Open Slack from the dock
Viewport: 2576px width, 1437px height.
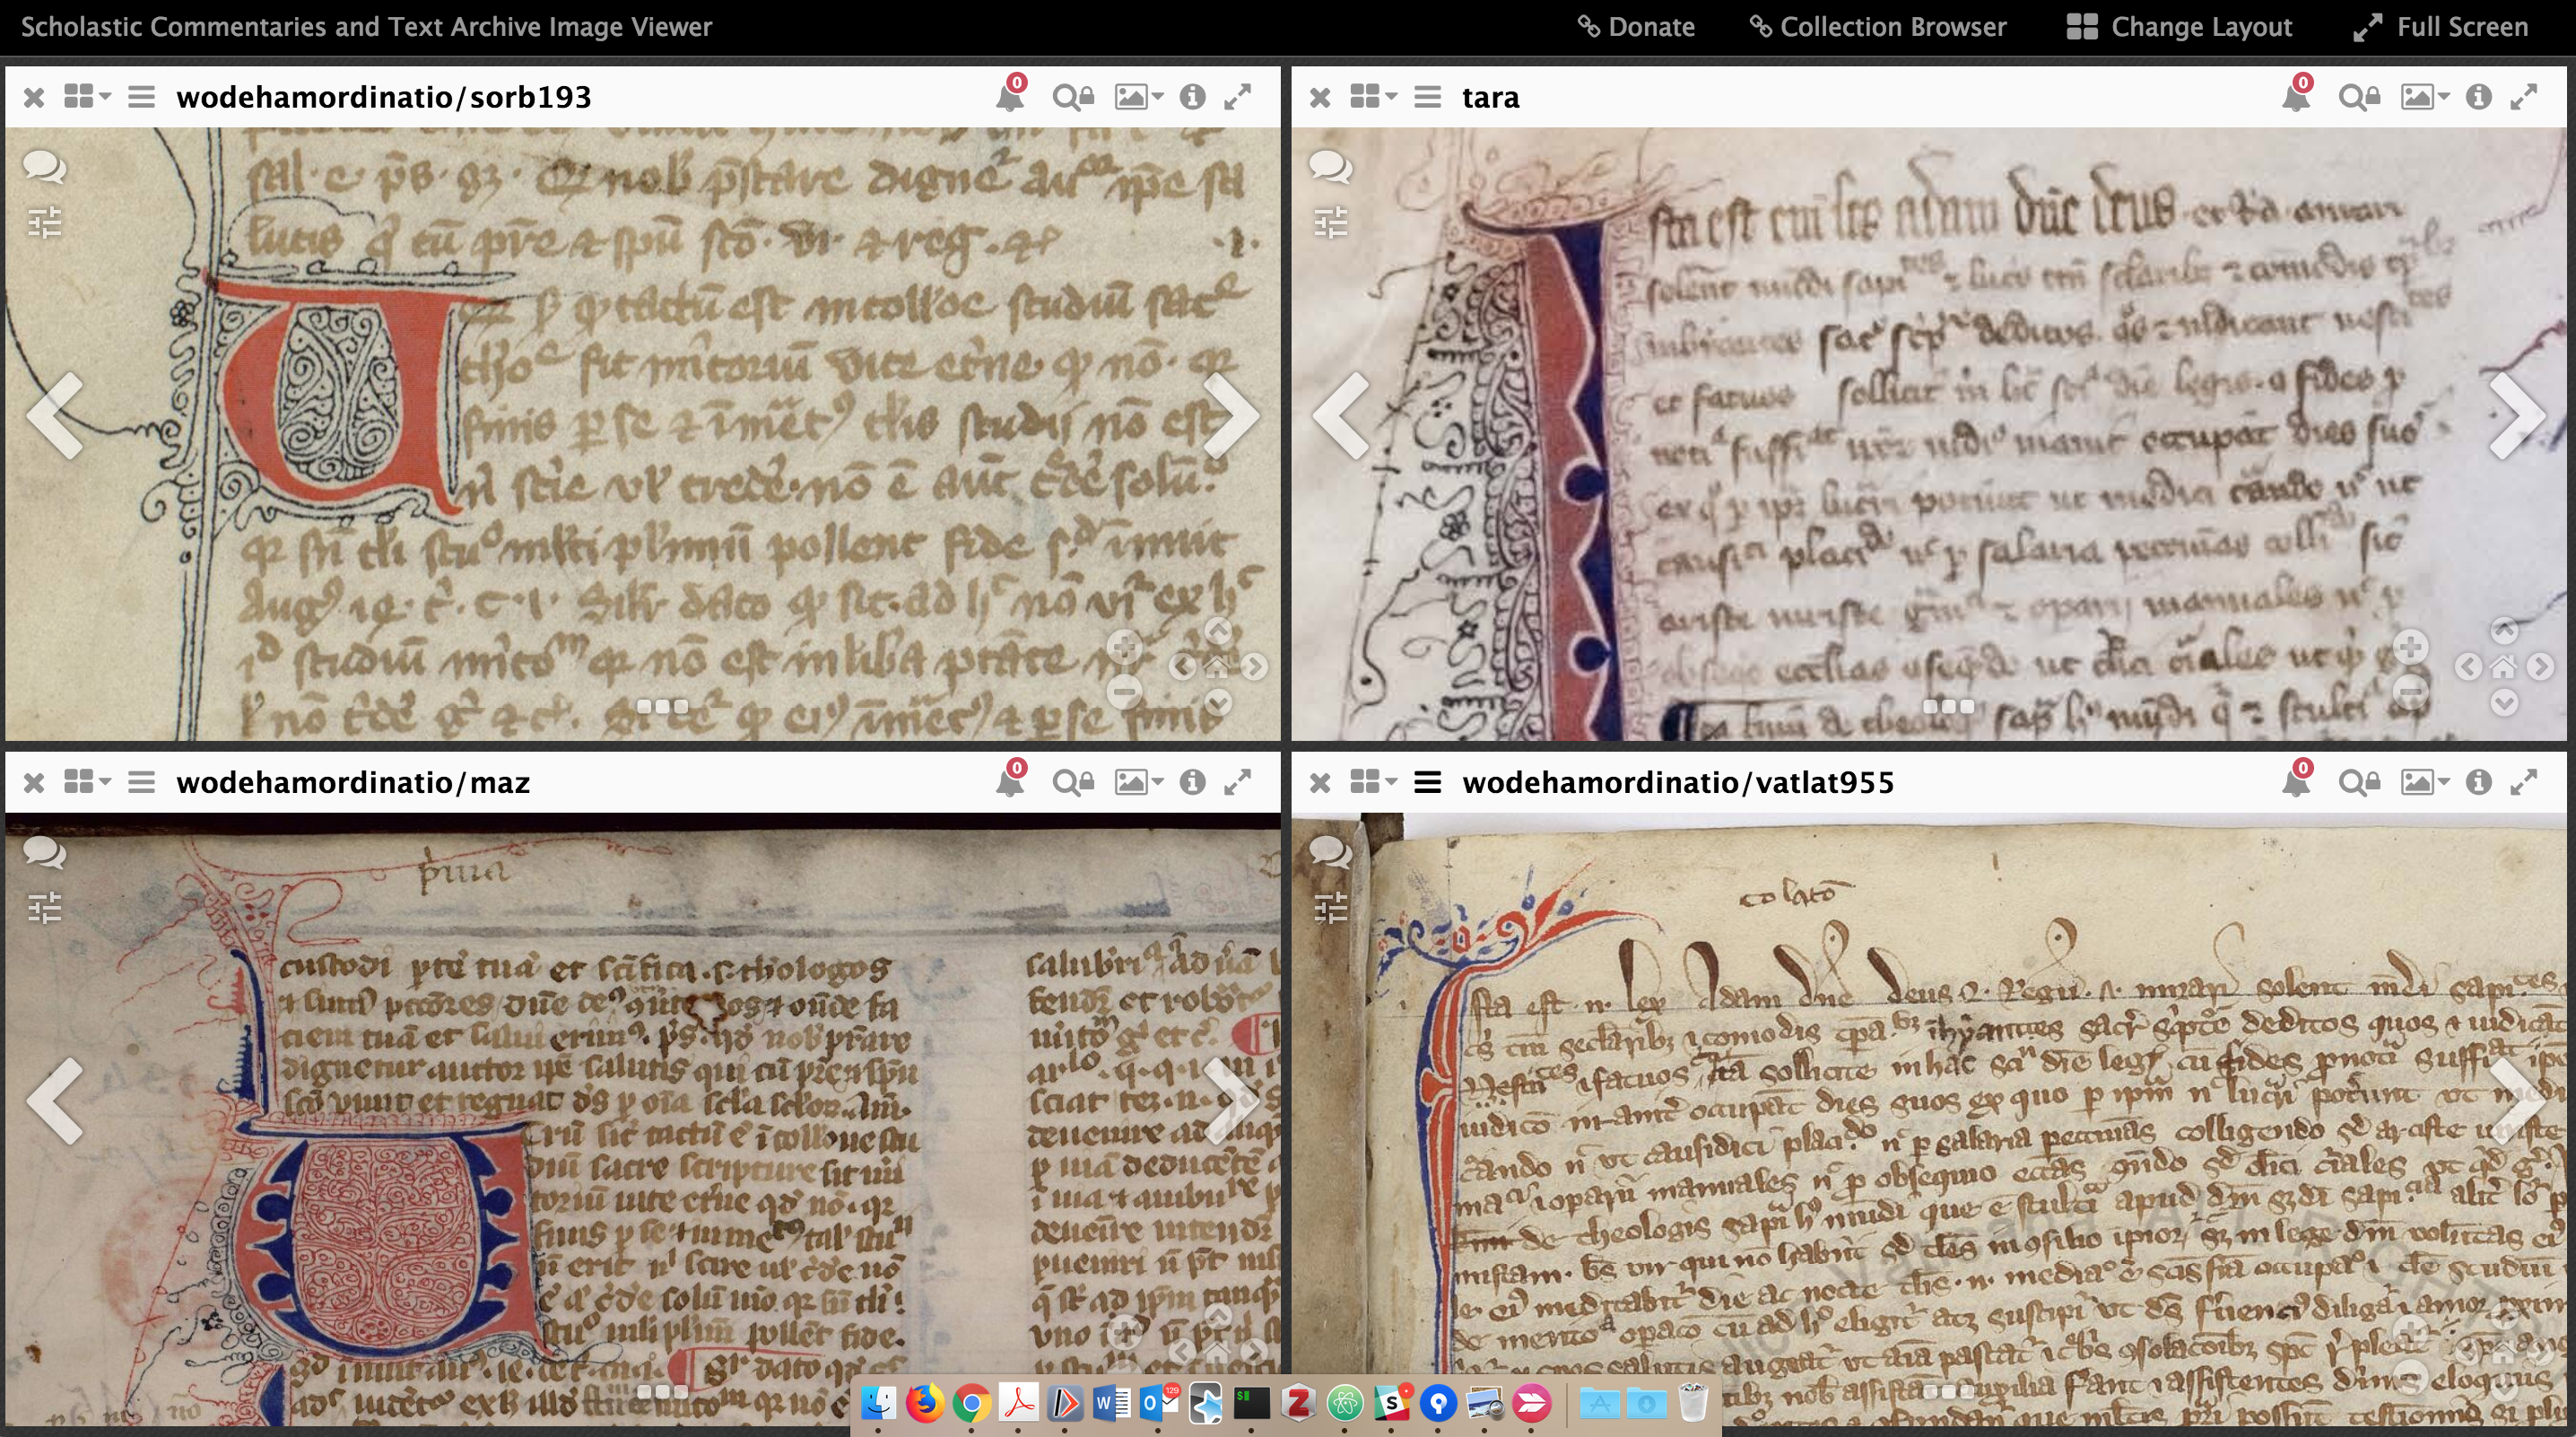[1391, 1403]
